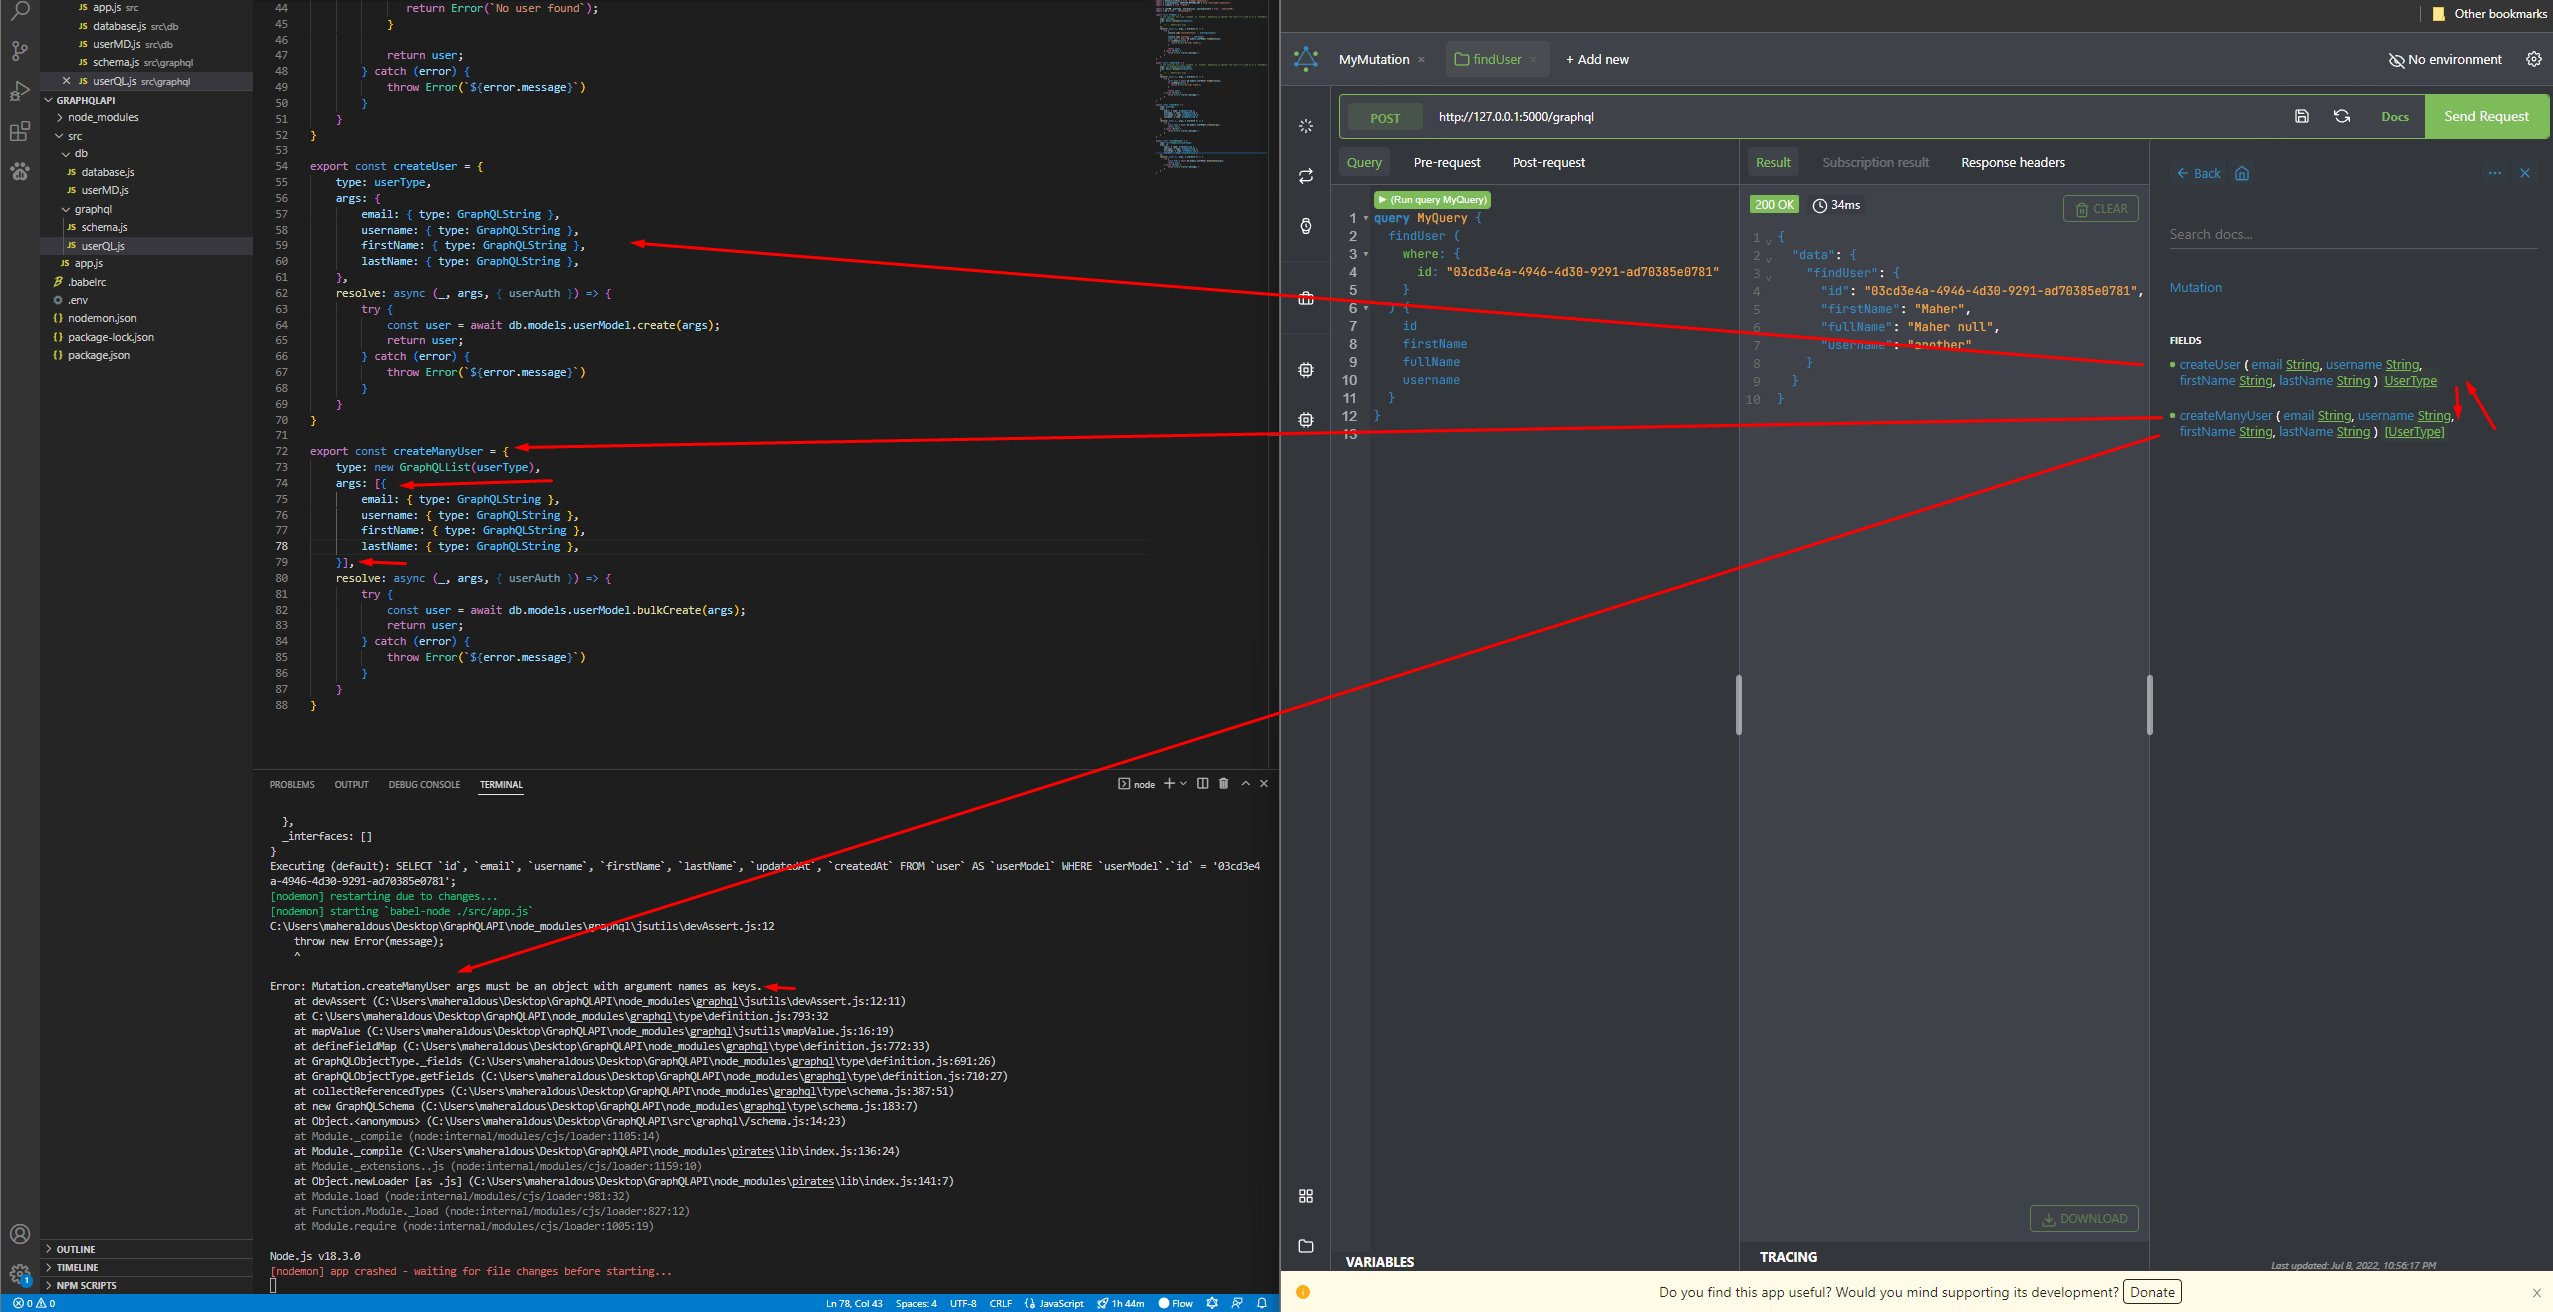Toggle the No environment dropdown
The width and height of the screenshot is (2553, 1312).
click(x=2448, y=59)
